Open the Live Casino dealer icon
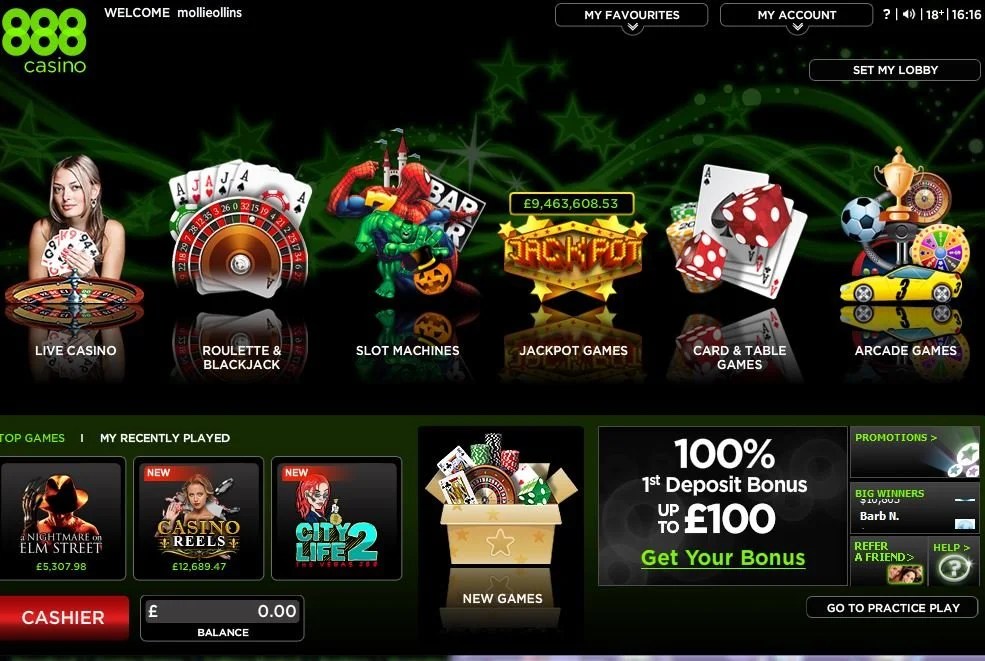The height and width of the screenshot is (661, 985). coord(74,242)
